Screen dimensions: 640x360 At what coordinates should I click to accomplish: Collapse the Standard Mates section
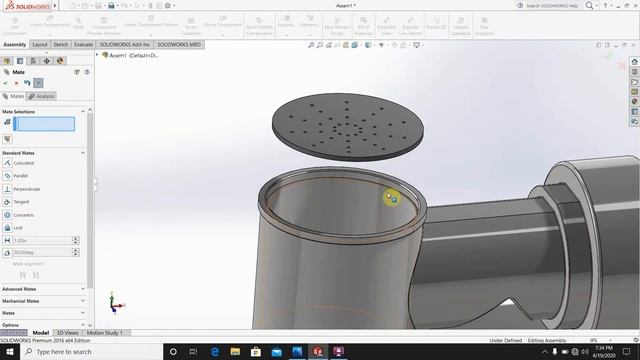83,153
